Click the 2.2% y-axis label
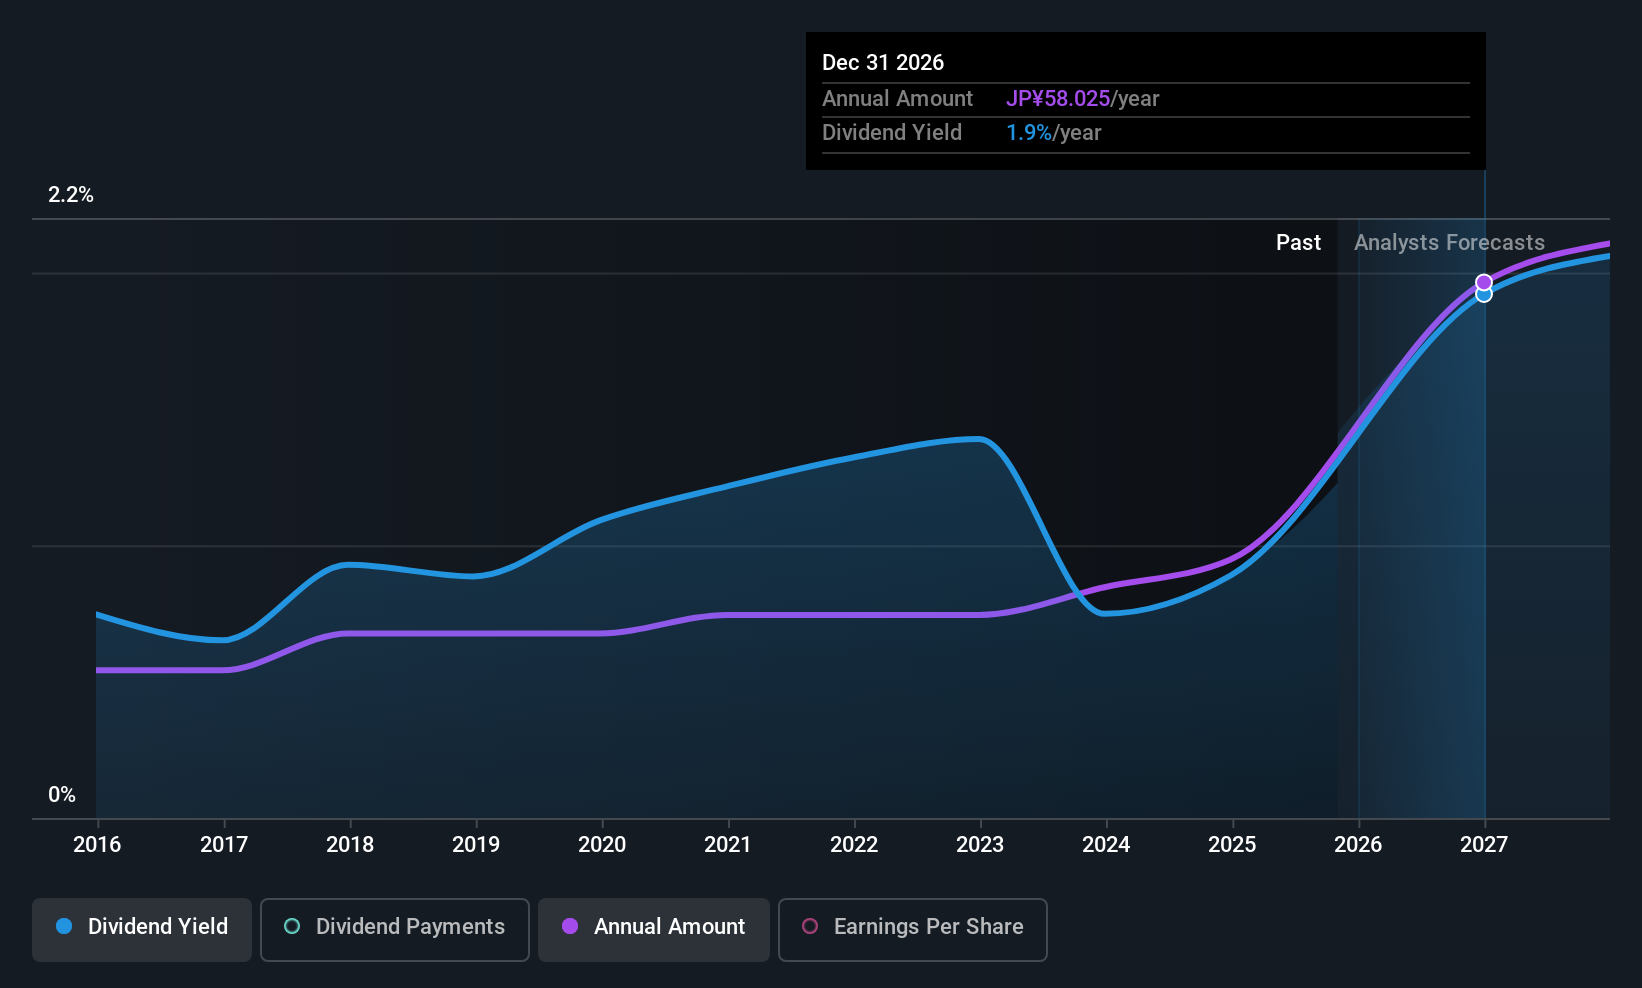The image size is (1642, 988). (x=71, y=195)
